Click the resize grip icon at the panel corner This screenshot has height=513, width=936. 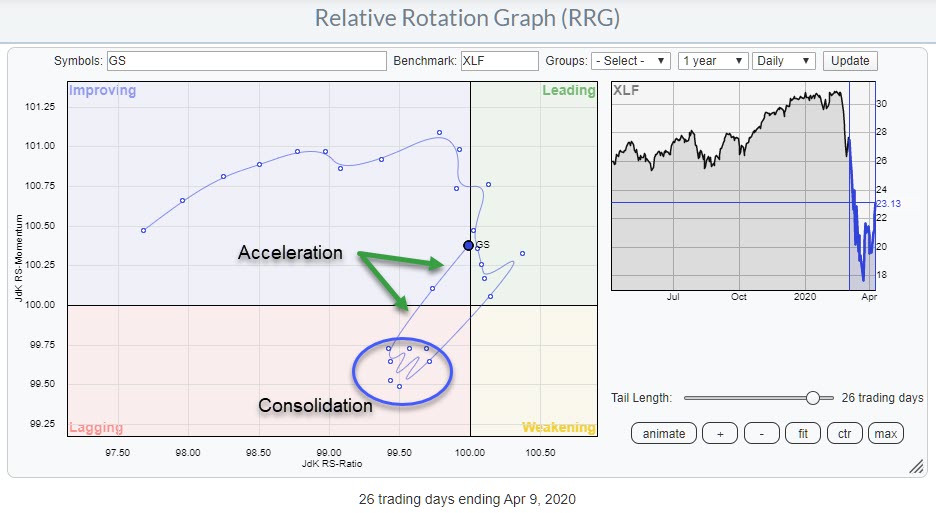(916, 466)
